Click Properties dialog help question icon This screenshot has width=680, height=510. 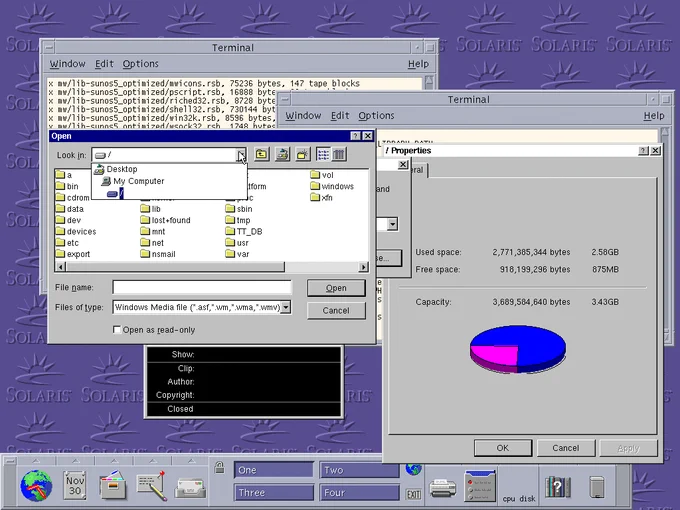[x=644, y=150]
